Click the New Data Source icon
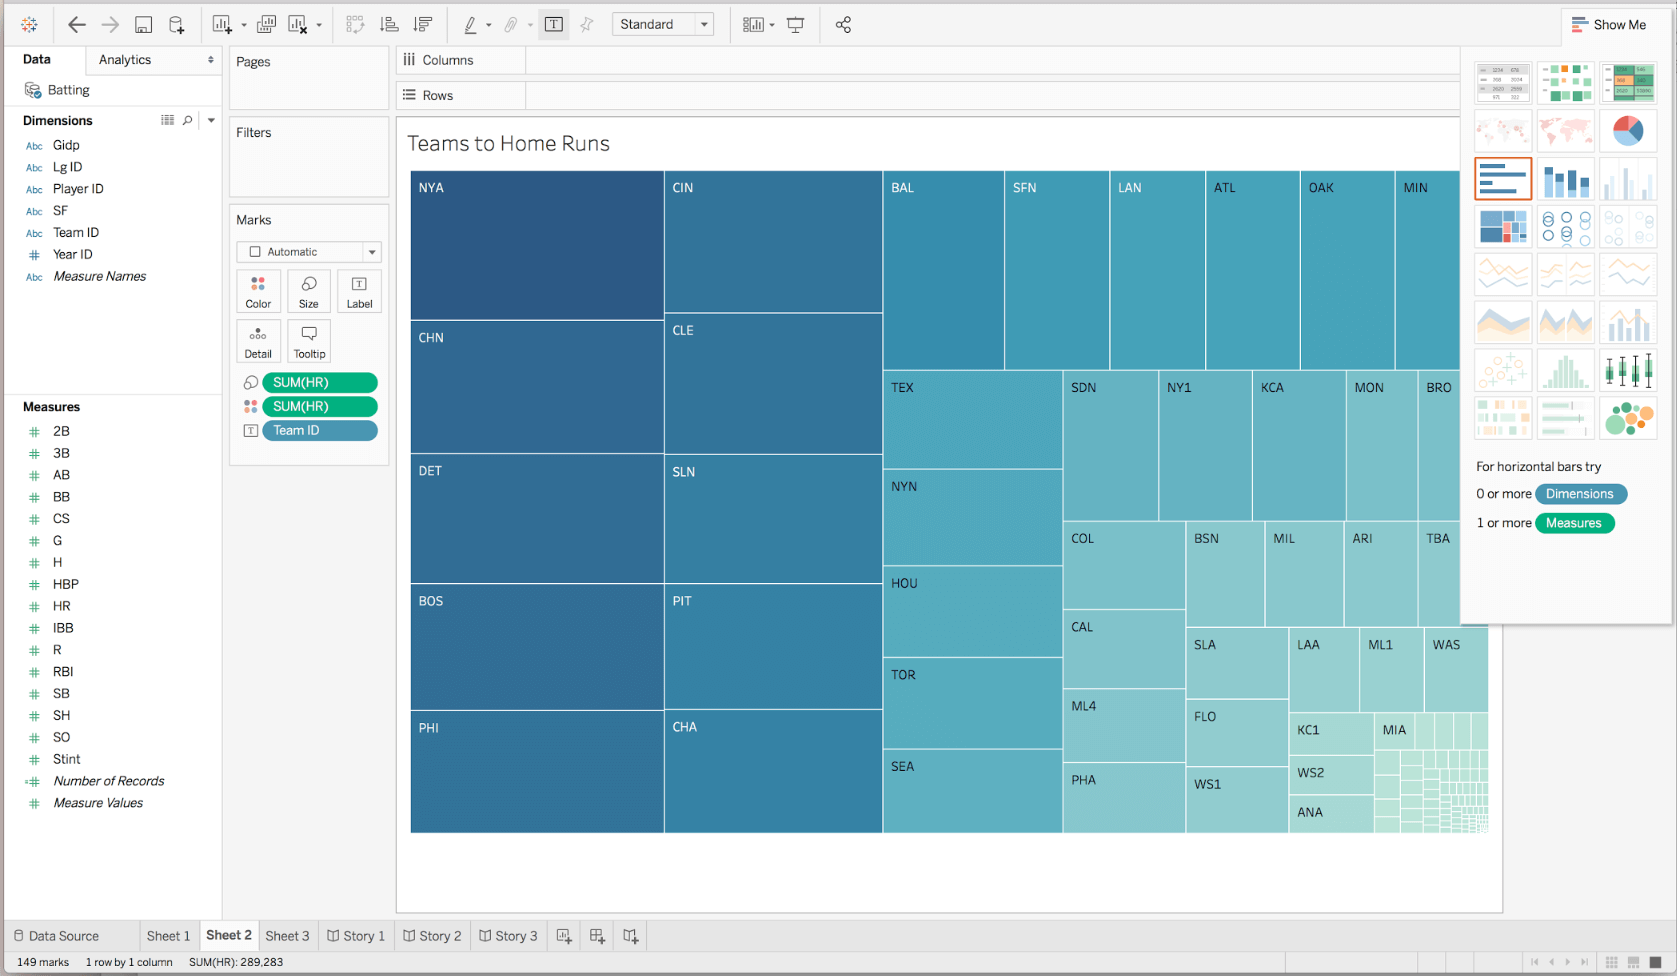Viewport: 1677px width, 976px height. click(x=177, y=24)
